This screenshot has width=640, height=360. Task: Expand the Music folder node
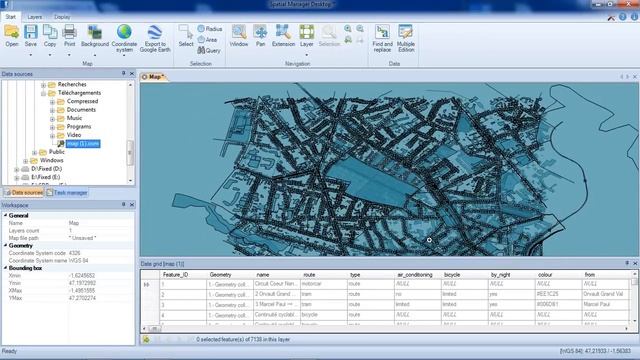tap(52, 119)
